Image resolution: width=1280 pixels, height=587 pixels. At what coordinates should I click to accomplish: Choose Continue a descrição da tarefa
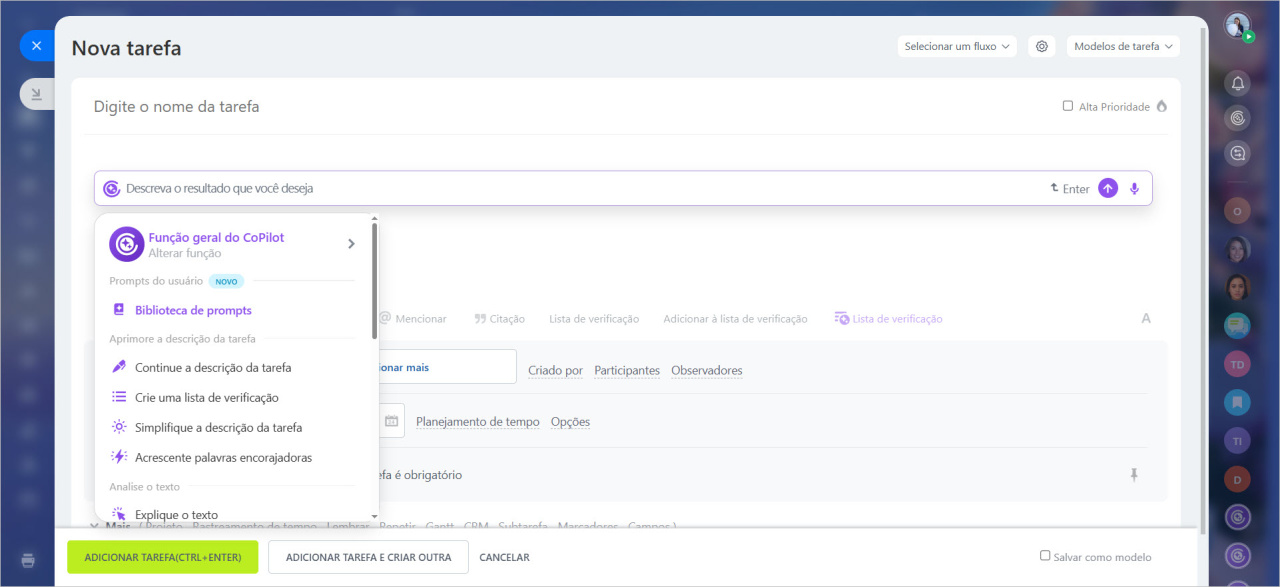[x=213, y=367]
